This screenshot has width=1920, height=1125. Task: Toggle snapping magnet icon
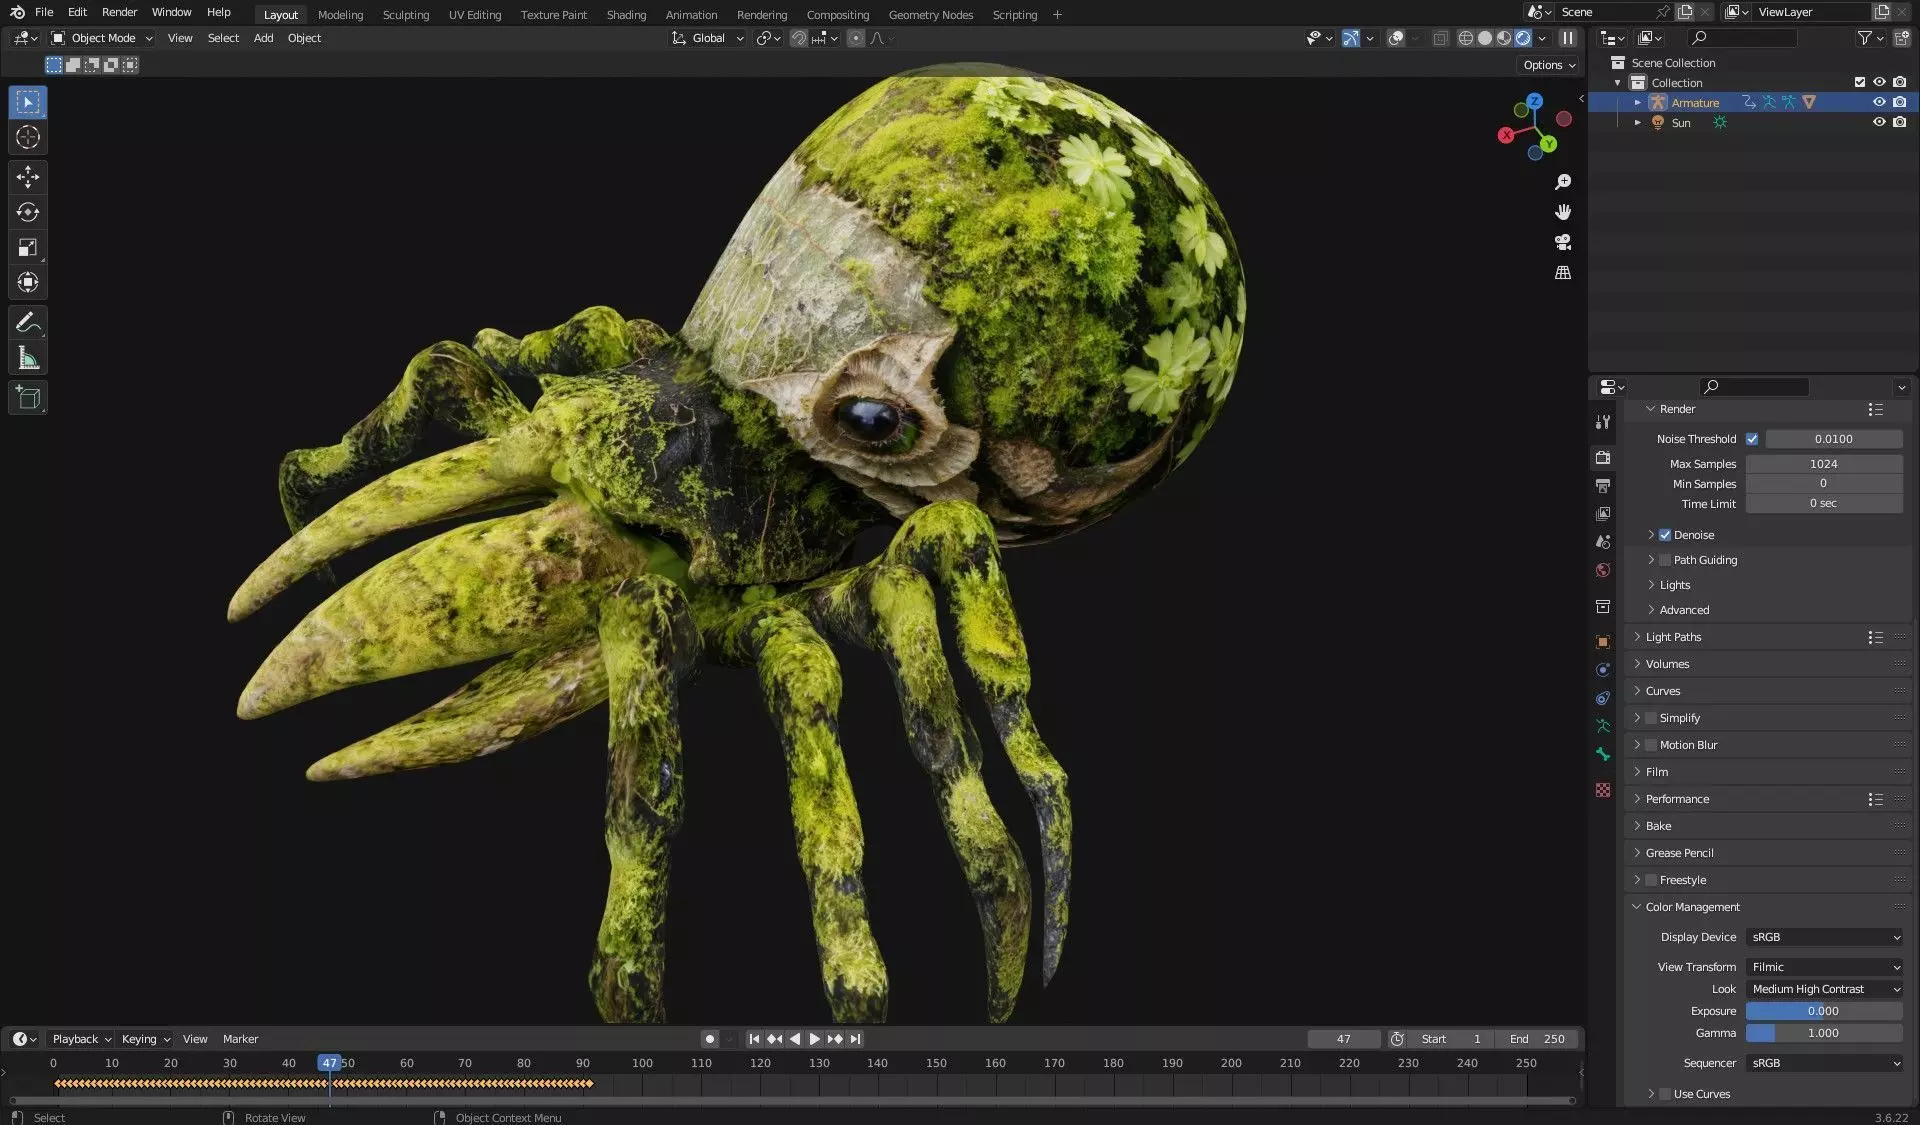[x=799, y=38]
